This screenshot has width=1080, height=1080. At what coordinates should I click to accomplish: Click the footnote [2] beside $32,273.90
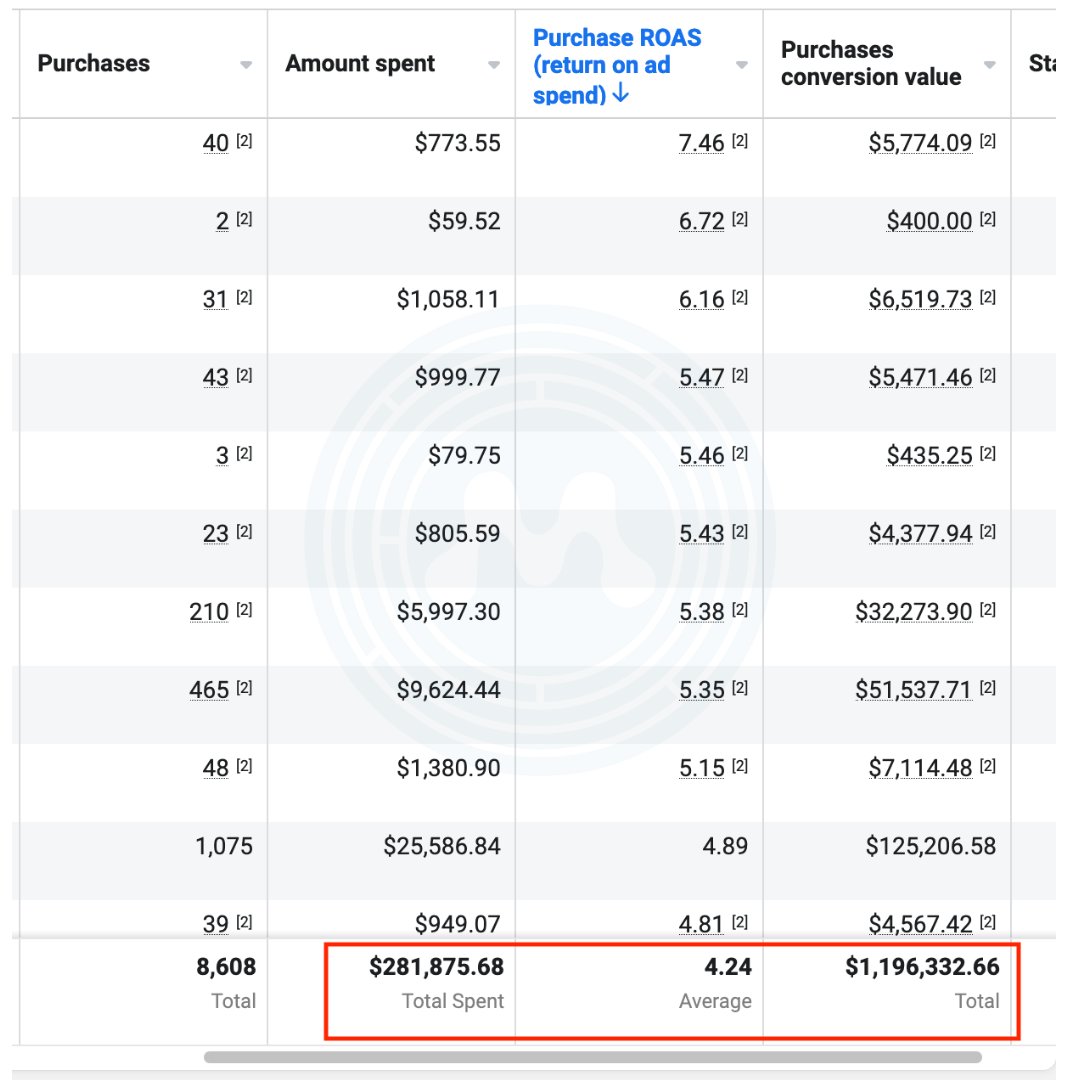point(988,610)
